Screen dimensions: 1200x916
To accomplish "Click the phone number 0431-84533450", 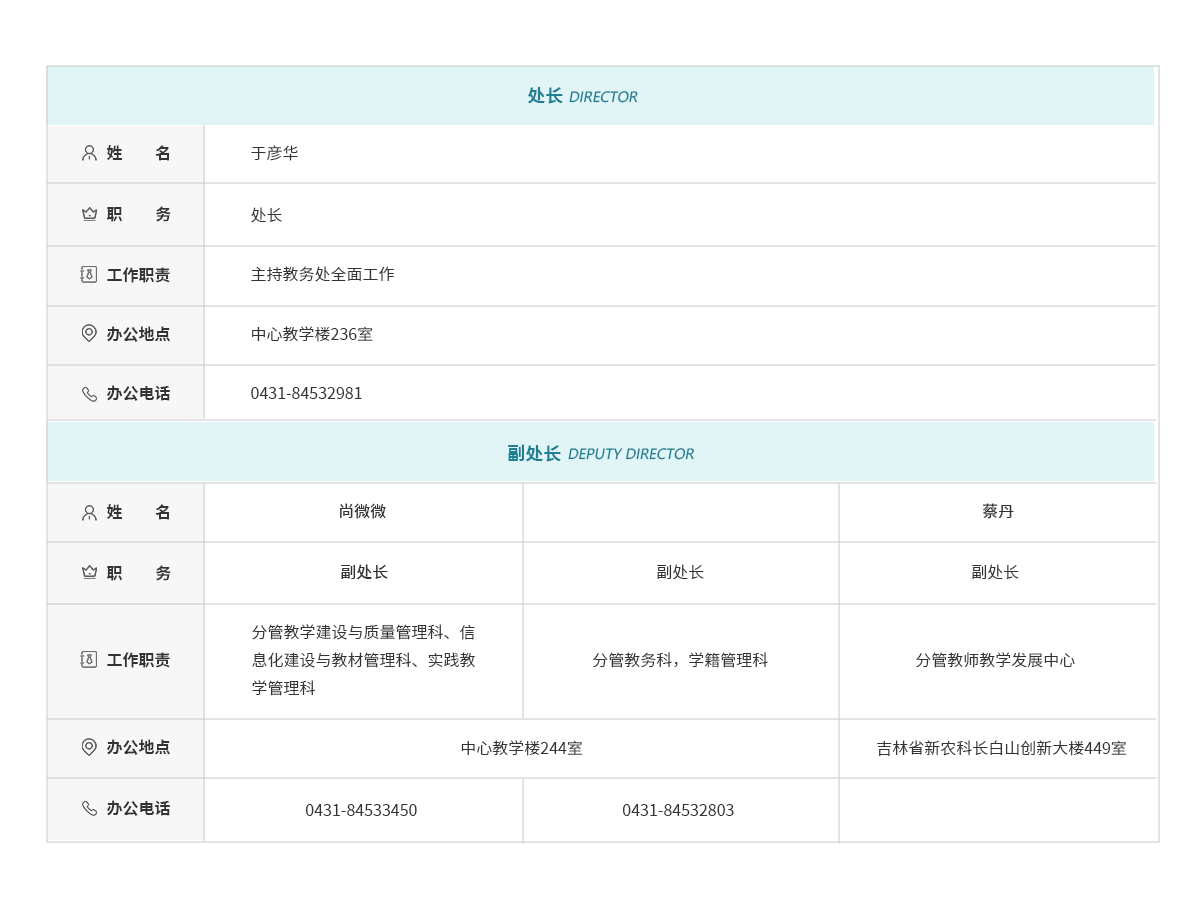I will 362,810.
